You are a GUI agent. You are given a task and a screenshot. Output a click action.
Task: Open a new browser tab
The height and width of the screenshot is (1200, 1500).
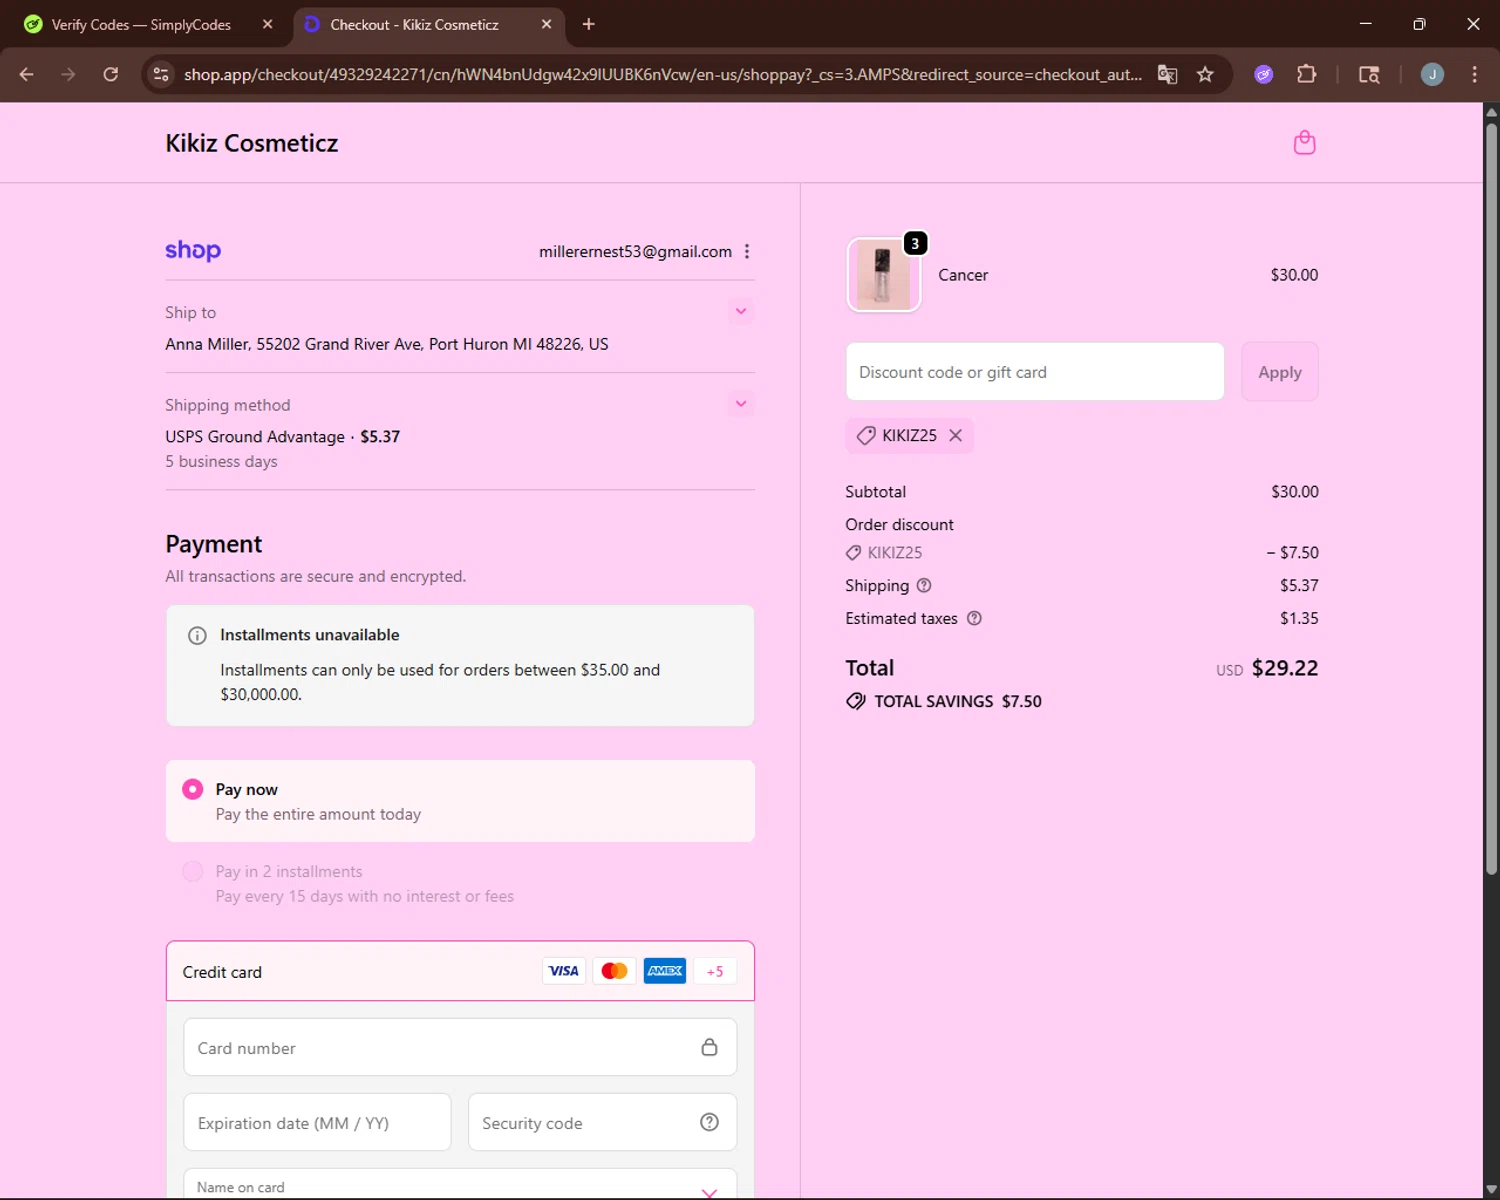tap(588, 24)
